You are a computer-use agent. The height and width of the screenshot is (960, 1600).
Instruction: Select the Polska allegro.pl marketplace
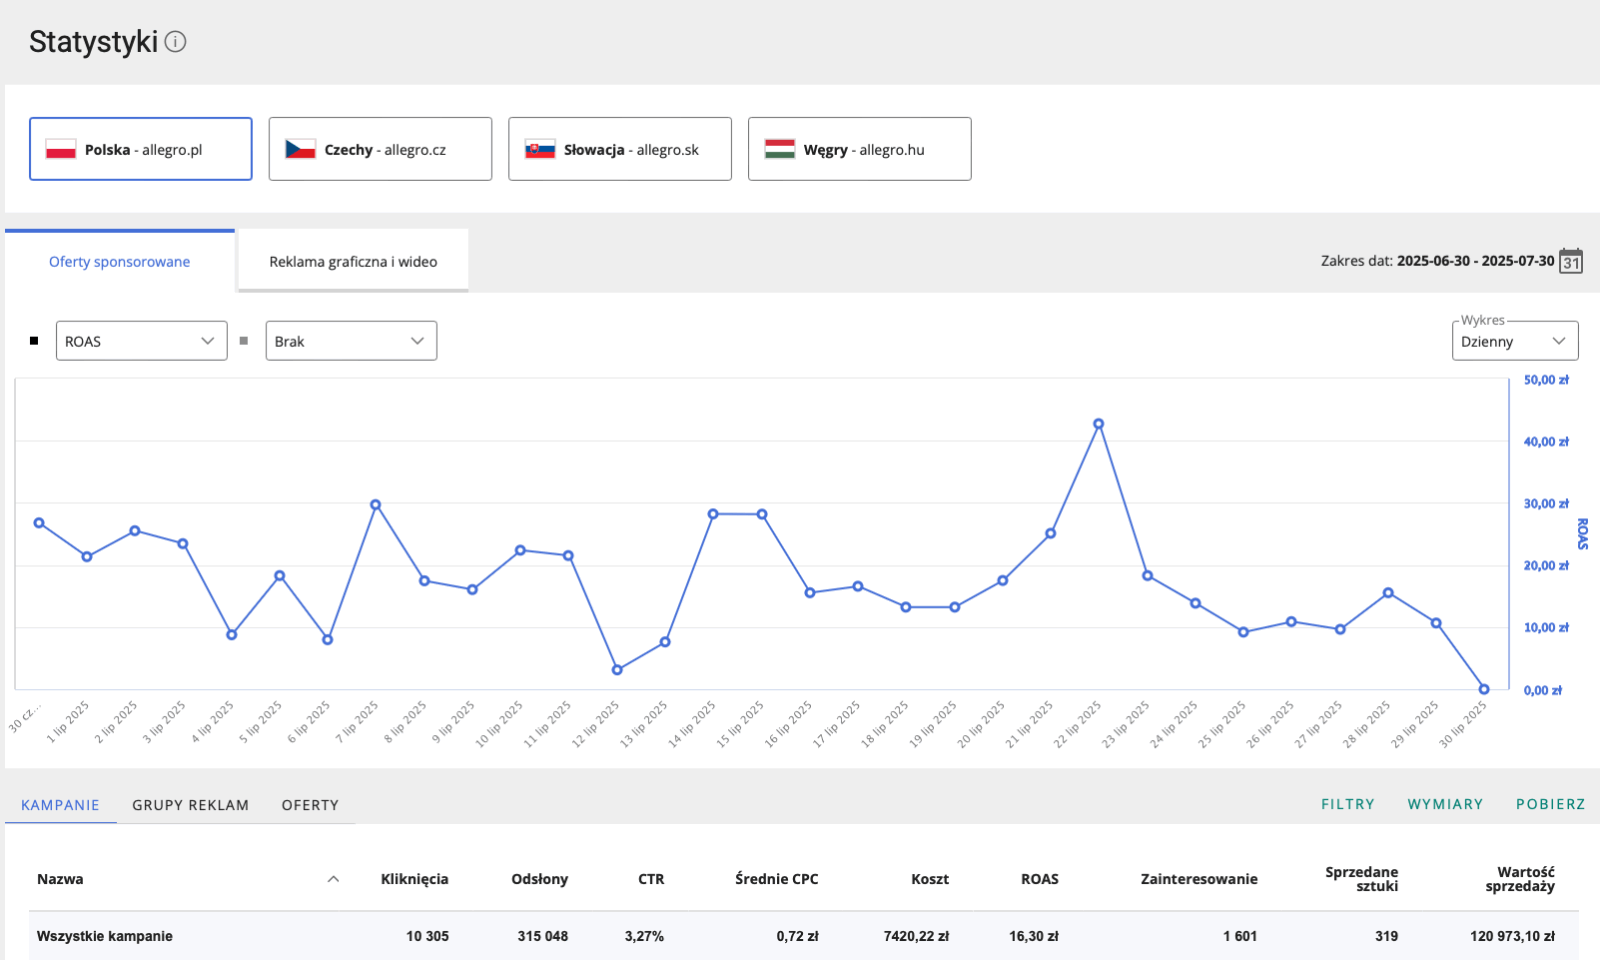141,149
